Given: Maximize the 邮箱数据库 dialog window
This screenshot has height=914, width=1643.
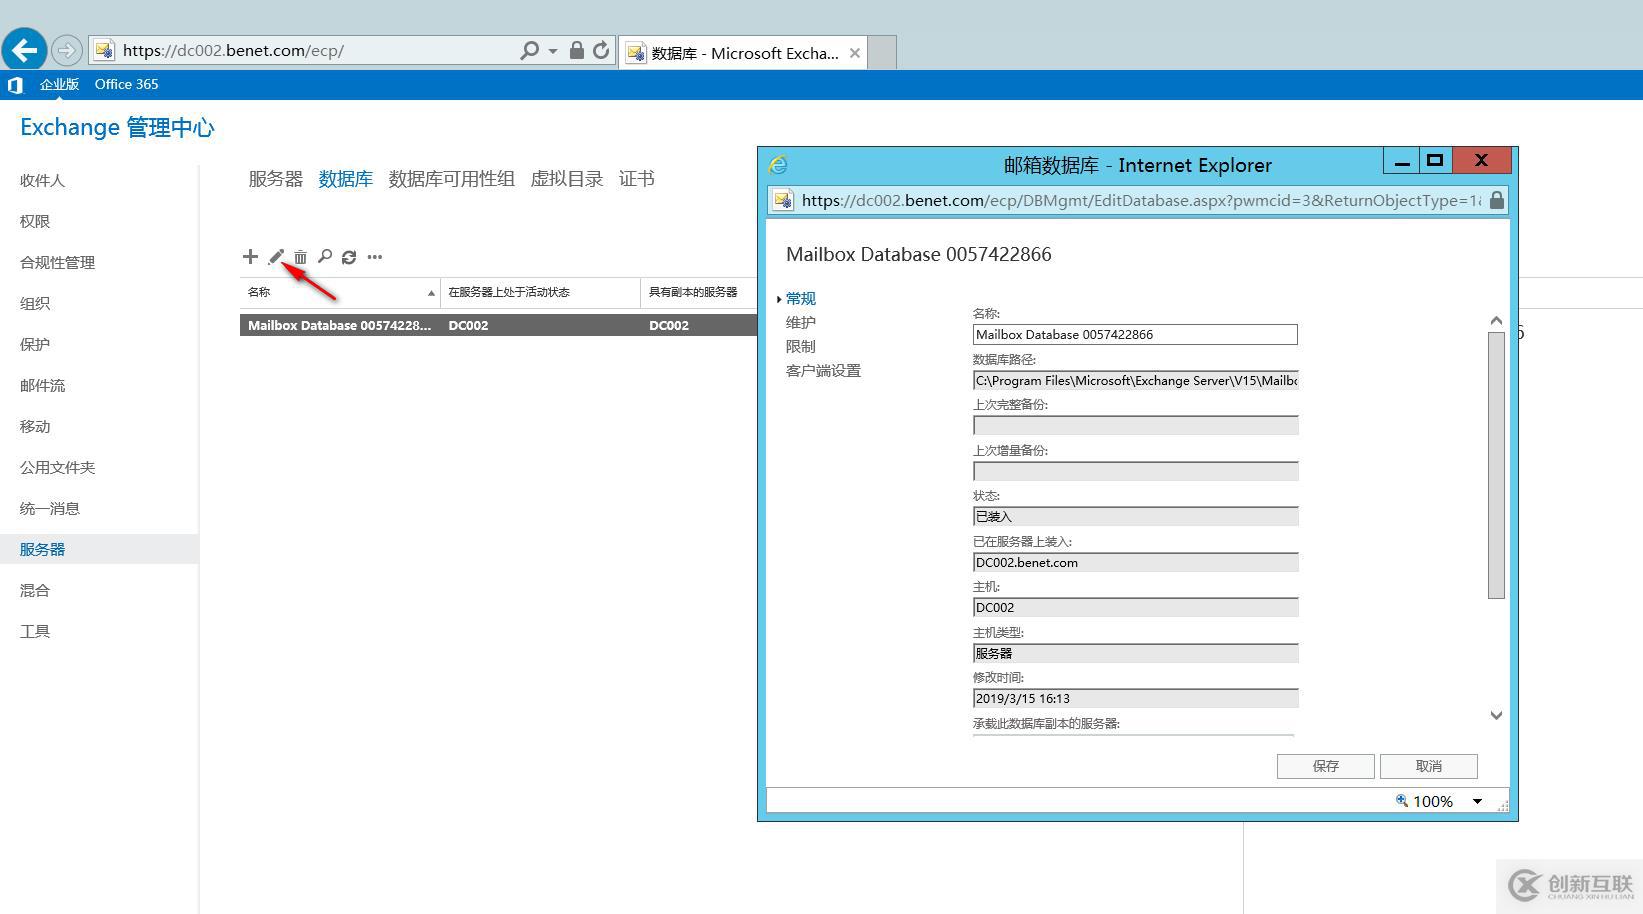Looking at the screenshot, I should [x=1434, y=160].
